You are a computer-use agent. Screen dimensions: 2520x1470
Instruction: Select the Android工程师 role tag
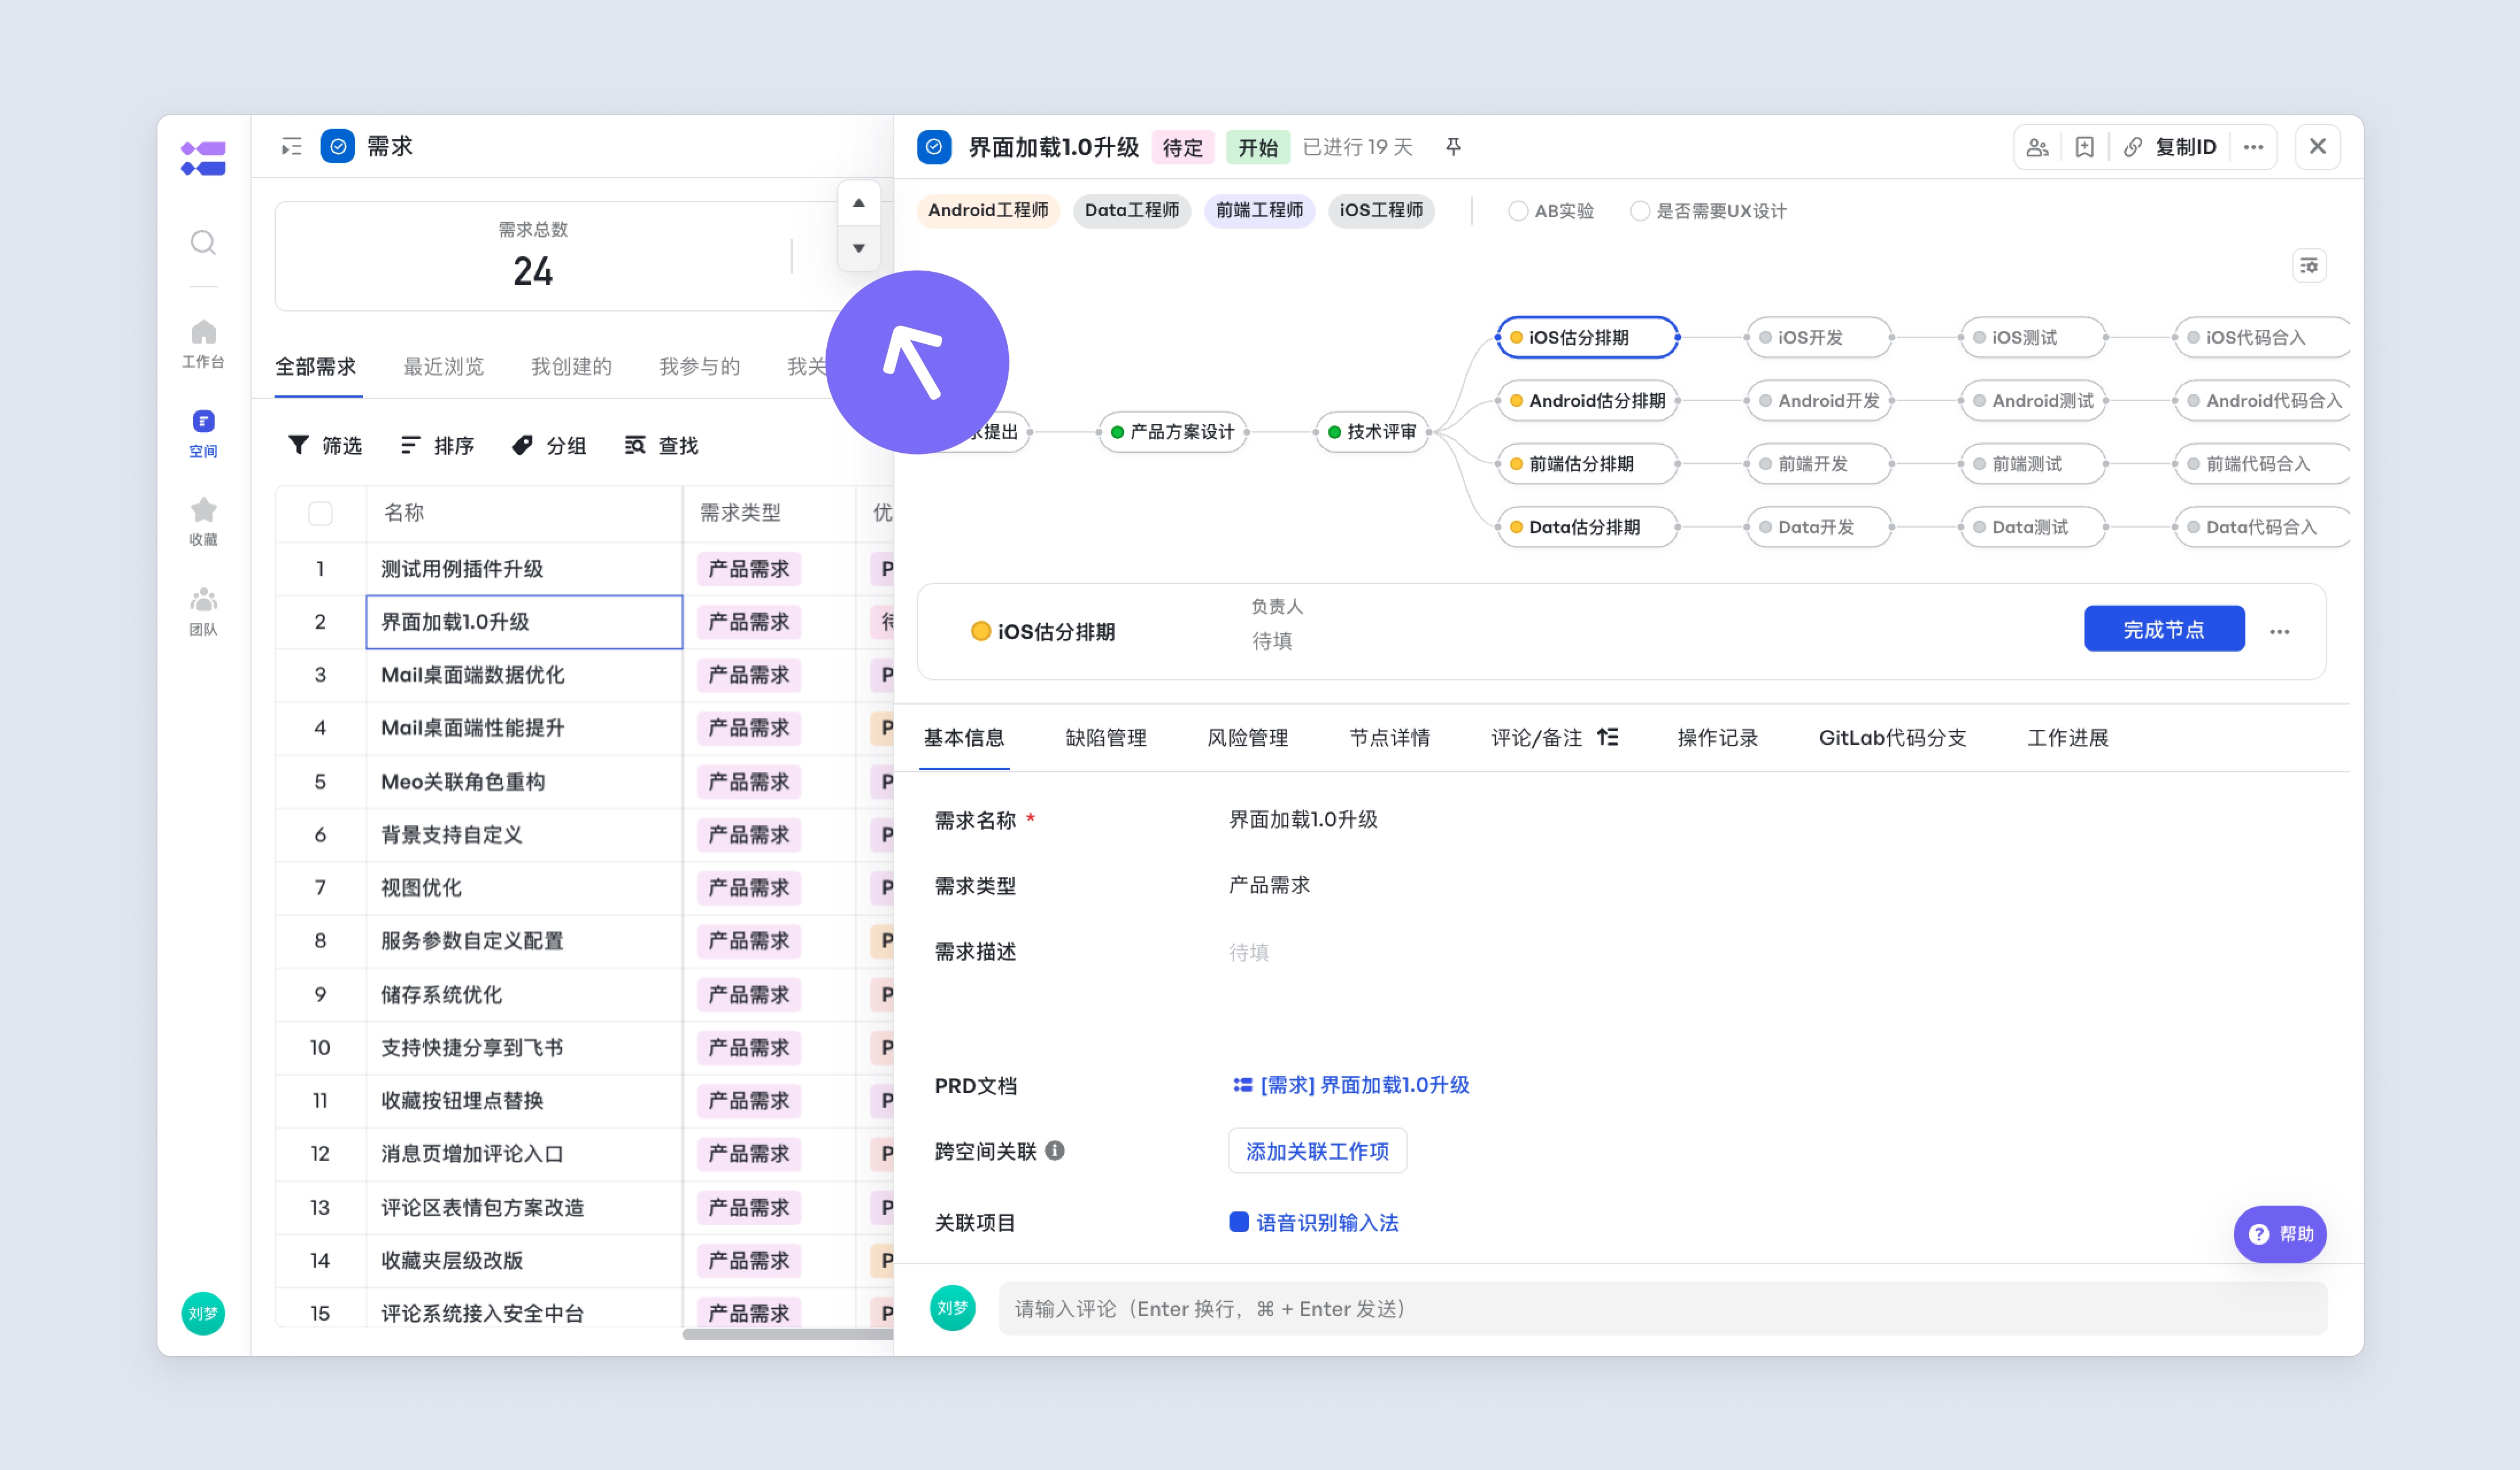click(x=988, y=210)
